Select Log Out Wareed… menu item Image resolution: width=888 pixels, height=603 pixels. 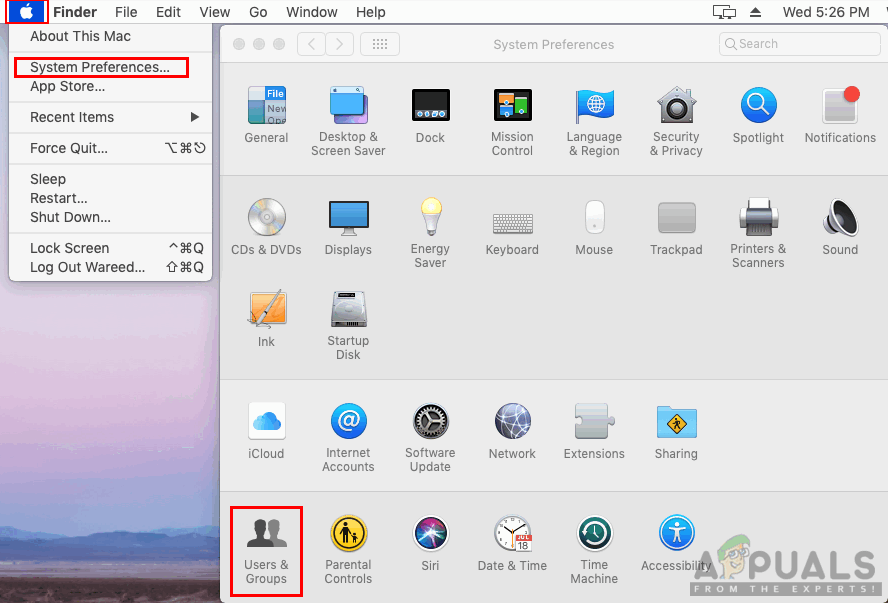click(110, 267)
